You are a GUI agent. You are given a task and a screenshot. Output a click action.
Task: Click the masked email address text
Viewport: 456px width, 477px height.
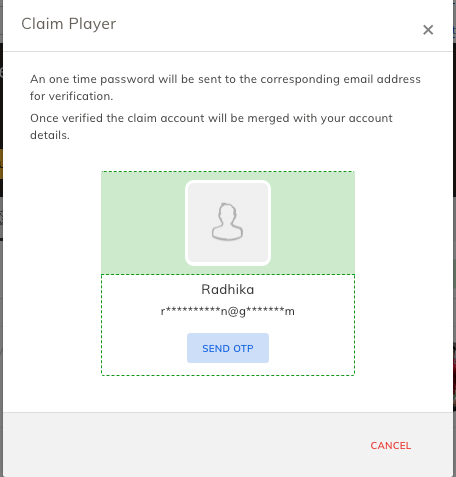click(228, 311)
